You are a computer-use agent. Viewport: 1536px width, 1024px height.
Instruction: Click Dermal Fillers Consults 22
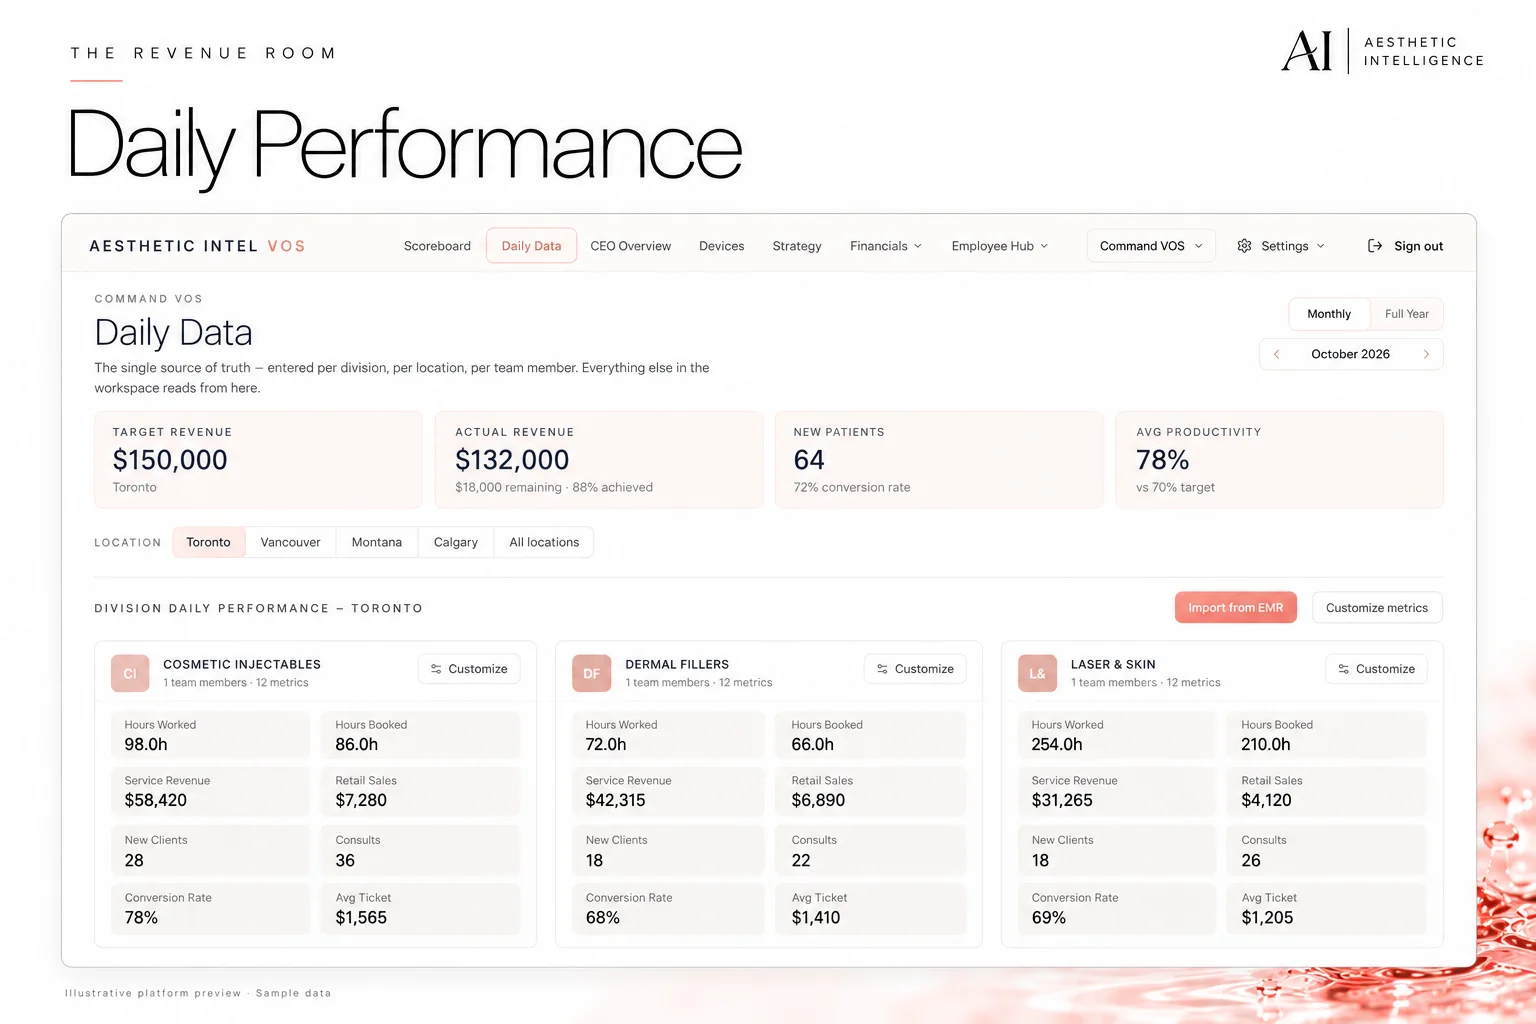(x=871, y=851)
